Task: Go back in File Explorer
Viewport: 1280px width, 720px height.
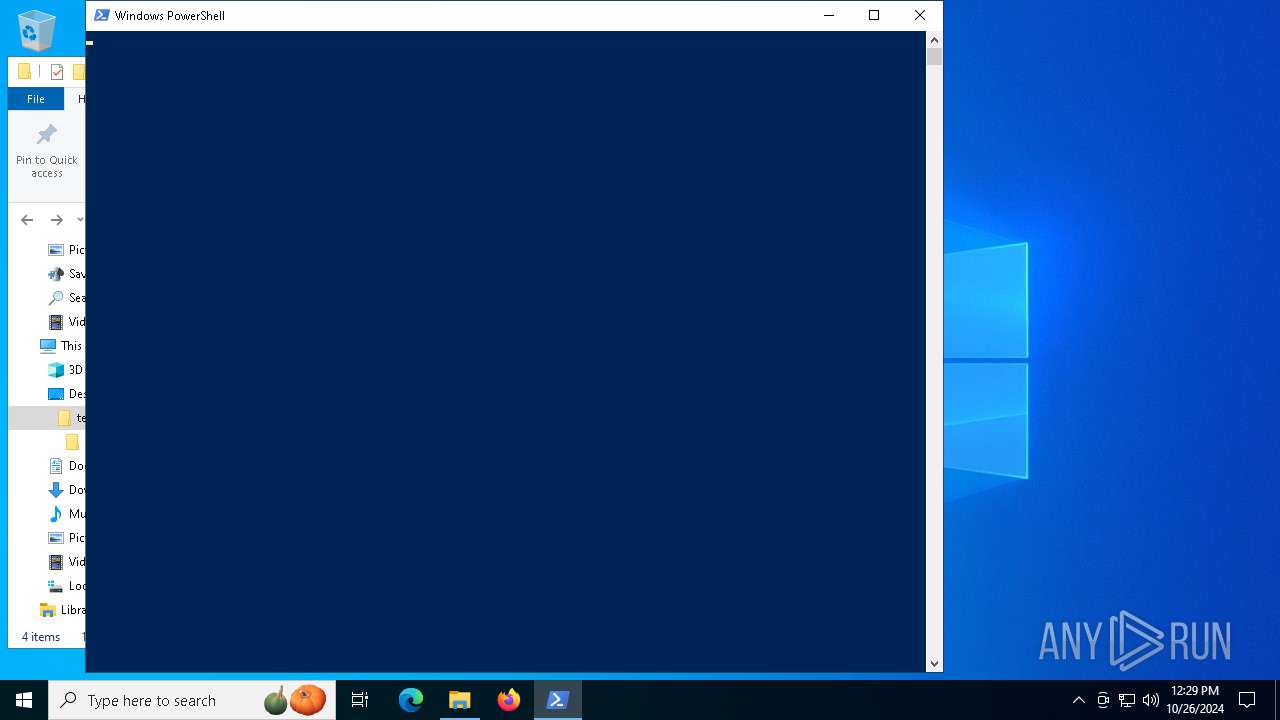Action: (x=27, y=220)
